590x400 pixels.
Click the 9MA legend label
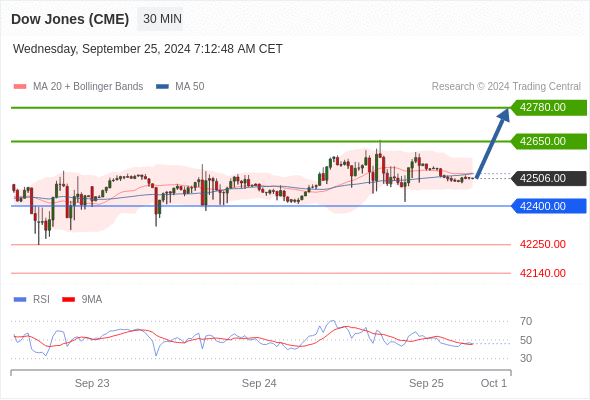(x=92, y=300)
